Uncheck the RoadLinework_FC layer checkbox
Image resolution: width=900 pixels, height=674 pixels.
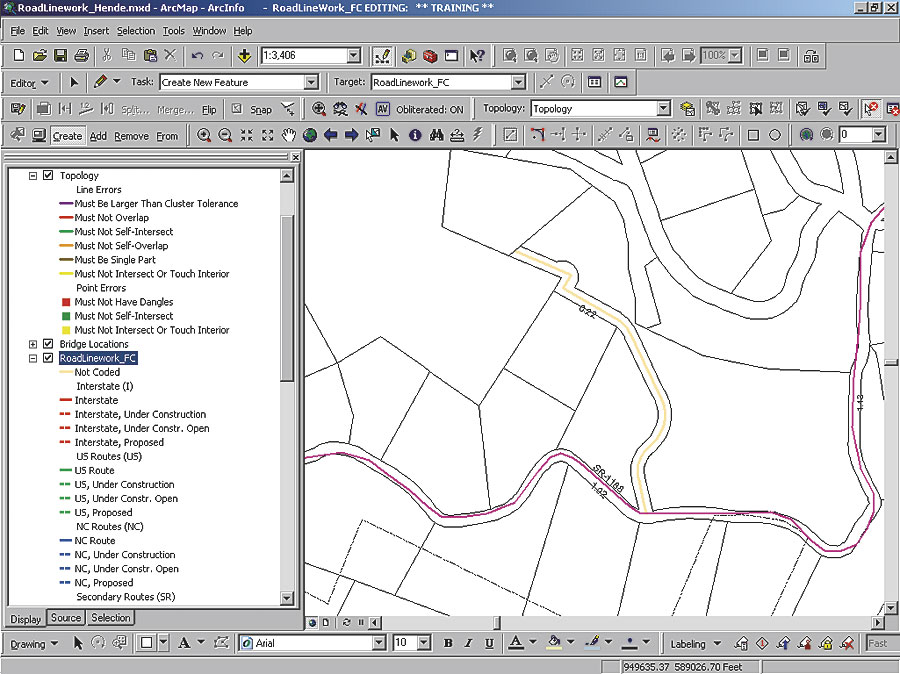click(47, 358)
